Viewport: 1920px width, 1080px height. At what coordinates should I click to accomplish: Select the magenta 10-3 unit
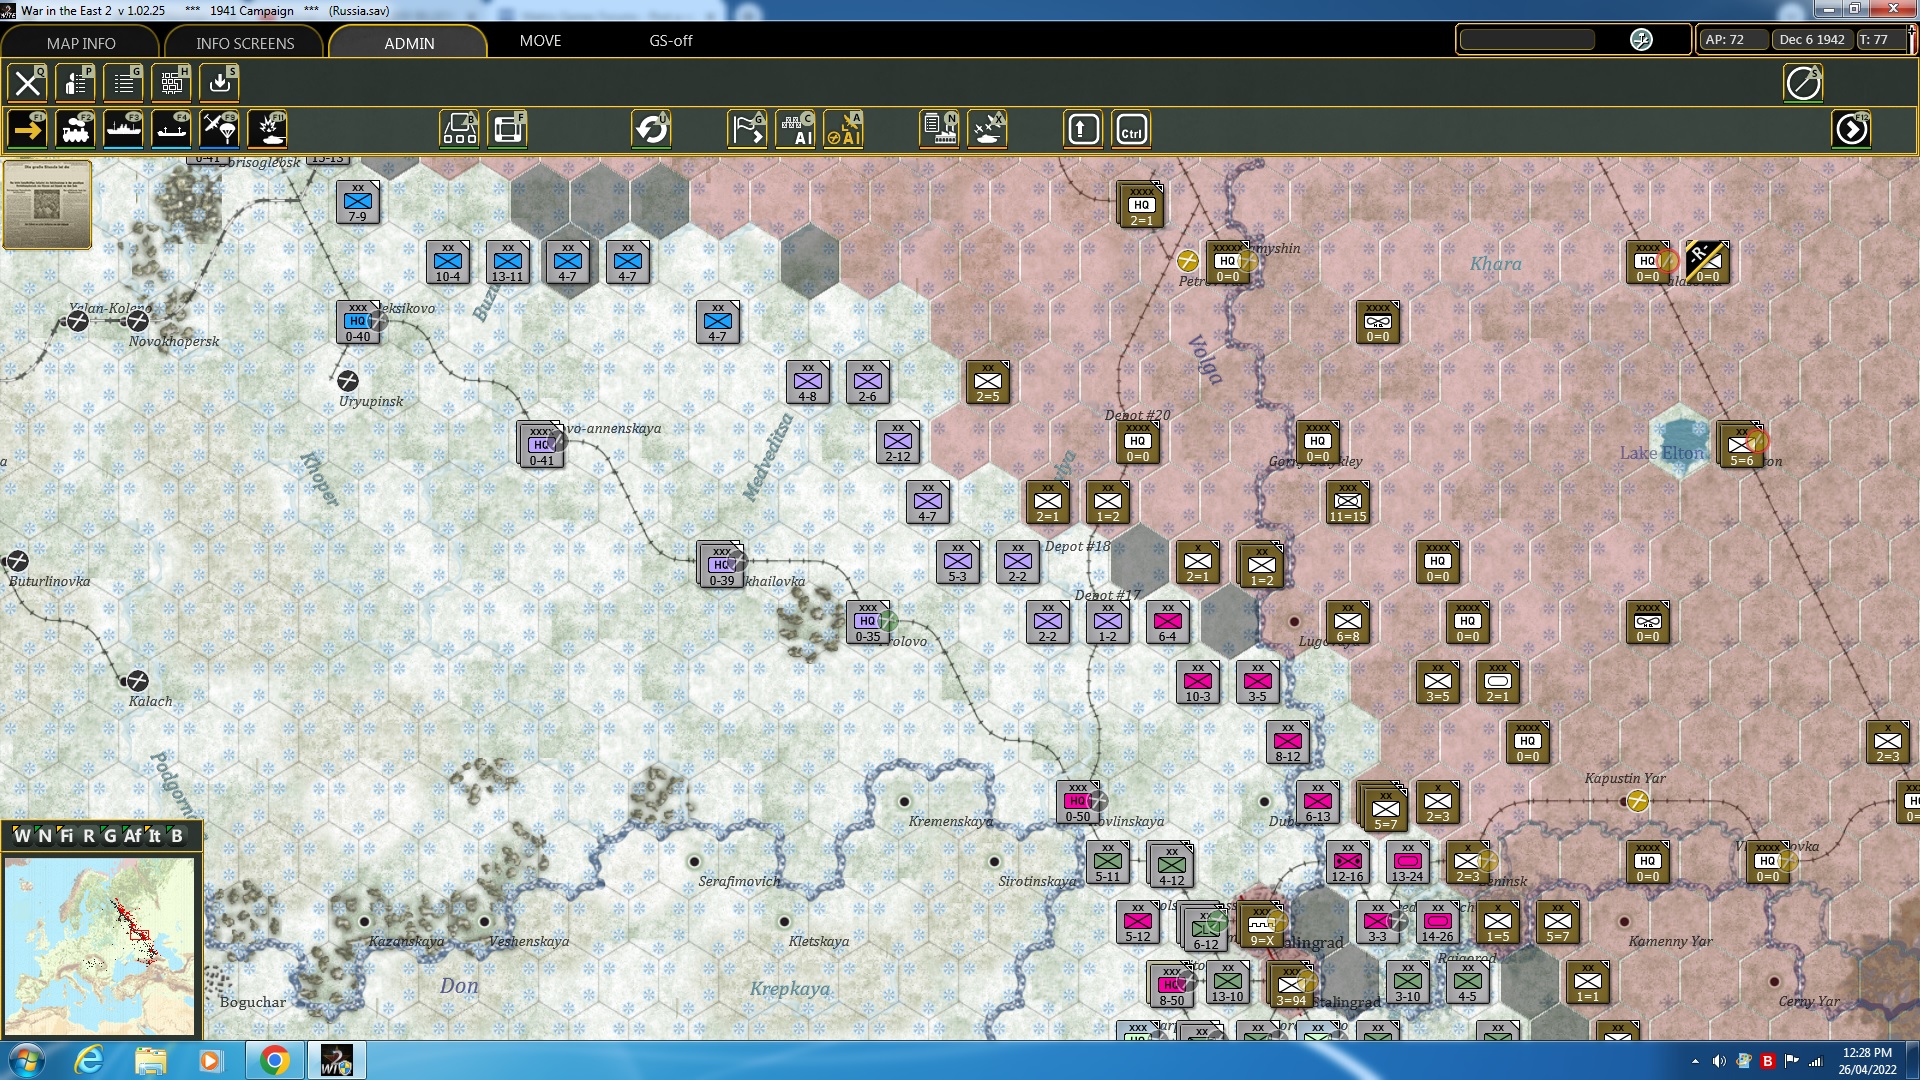pyautogui.click(x=1198, y=682)
